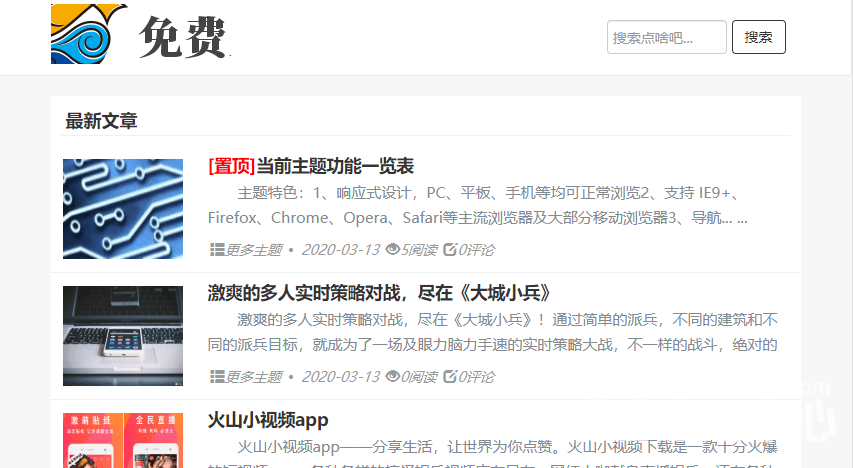
Task: Click the eye icon next to 5阅读
Action: (x=392, y=249)
